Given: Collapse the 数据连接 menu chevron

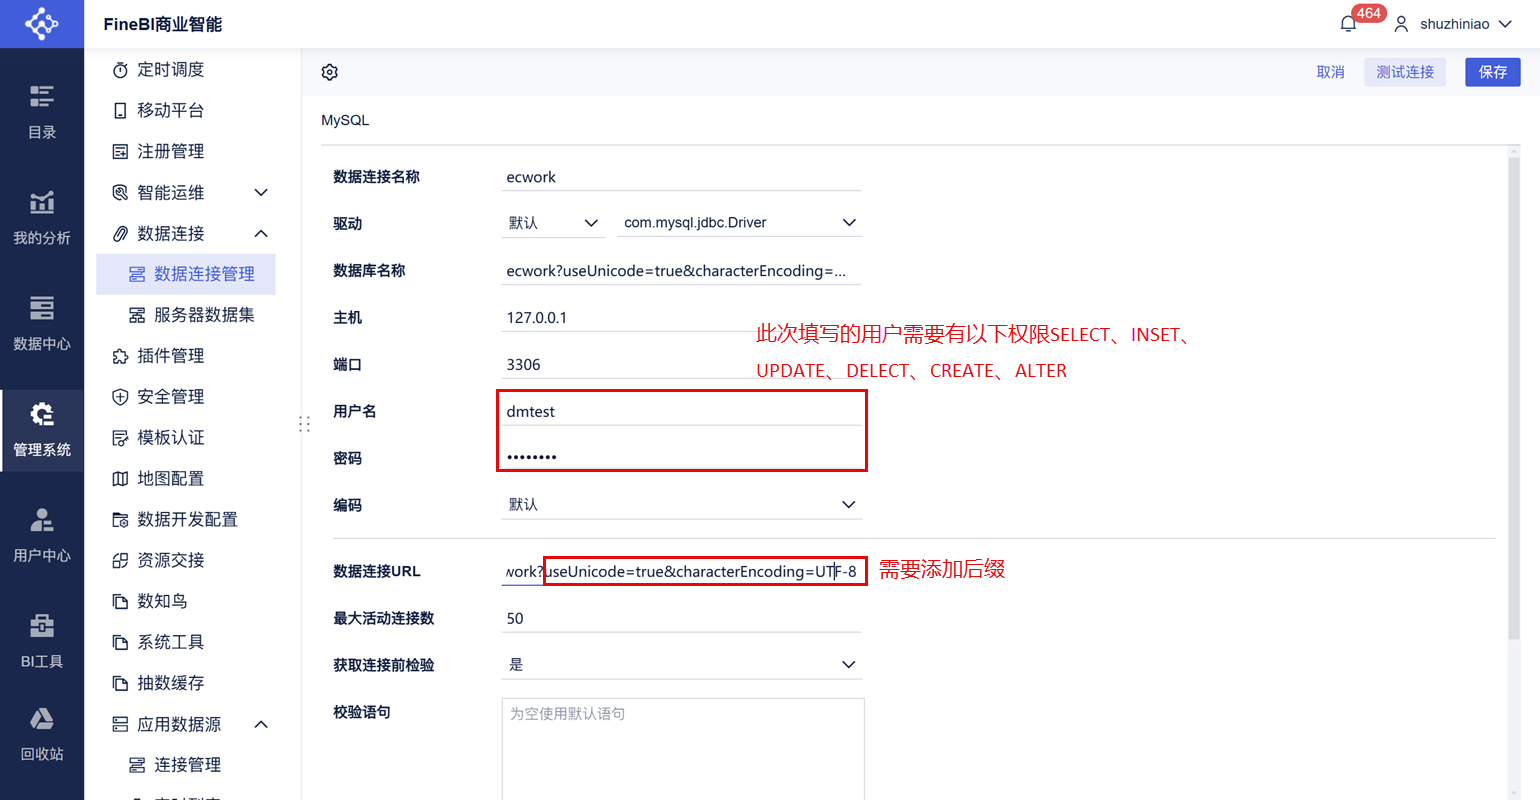Looking at the screenshot, I should (261, 233).
